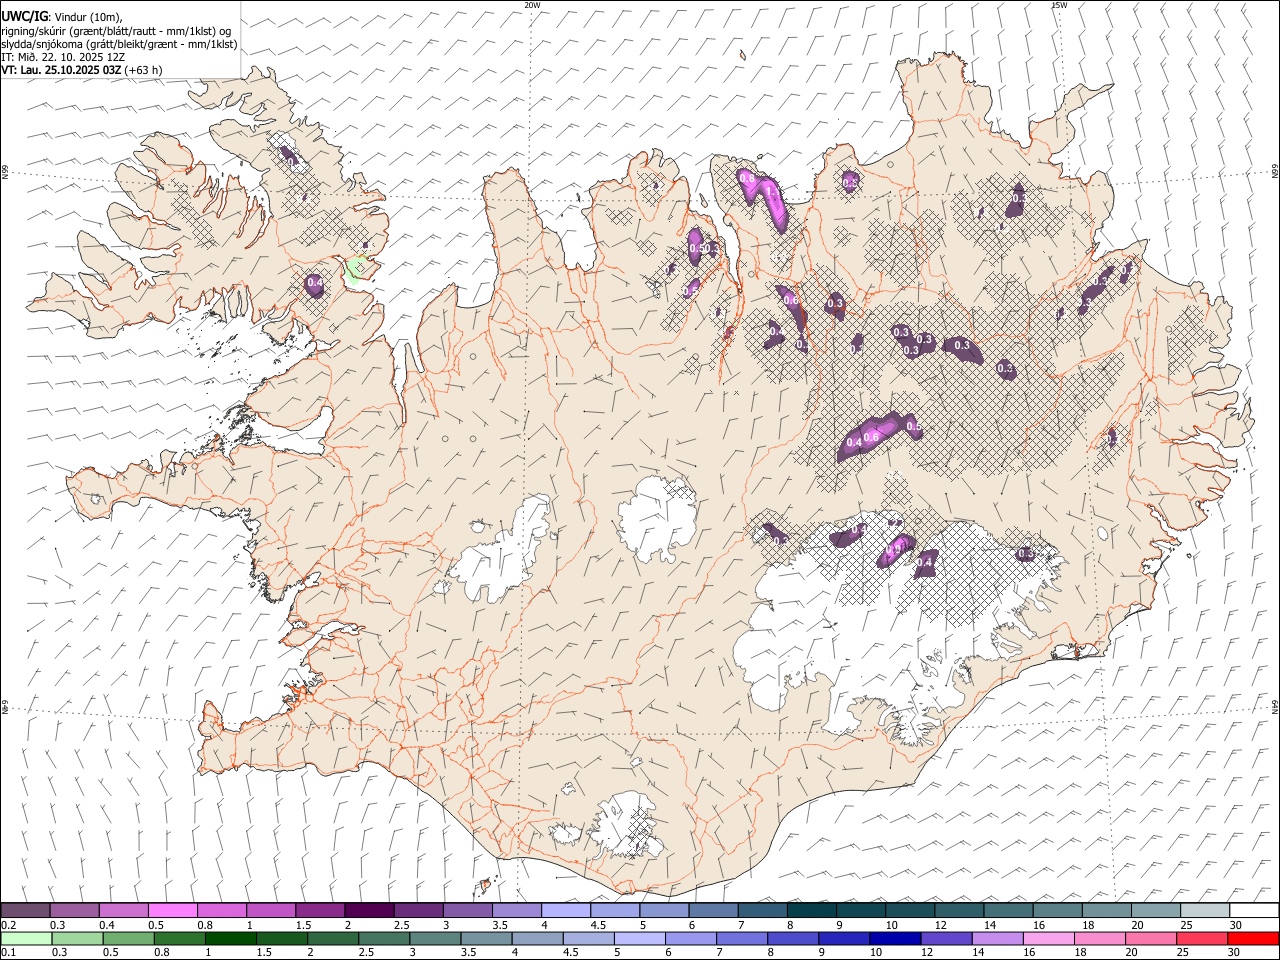Select the grayish 3.5 rain legend swatch

[487, 938]
